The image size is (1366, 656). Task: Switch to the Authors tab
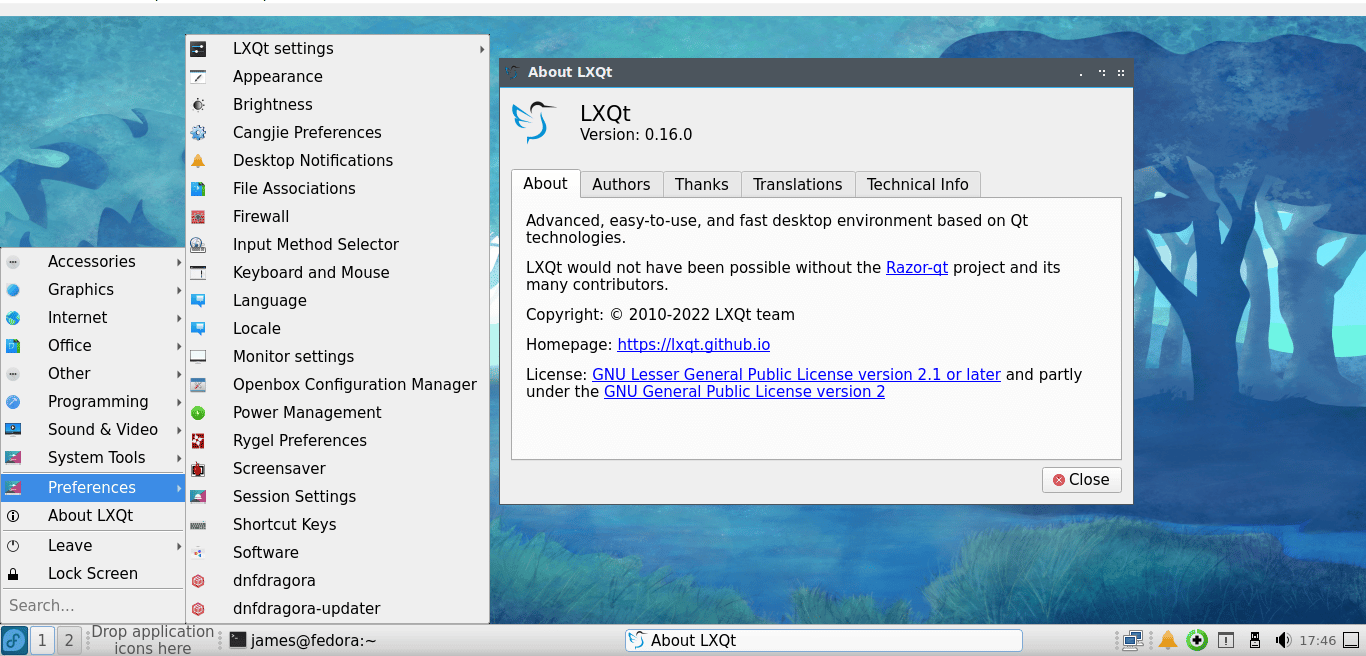(x=621, y=185)
